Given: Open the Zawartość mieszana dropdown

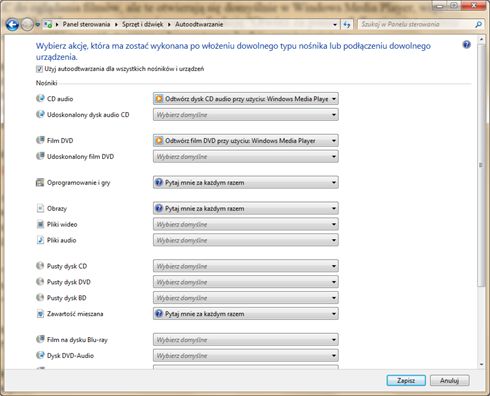Looking at the screenshot, I should (x=246, y=314).
